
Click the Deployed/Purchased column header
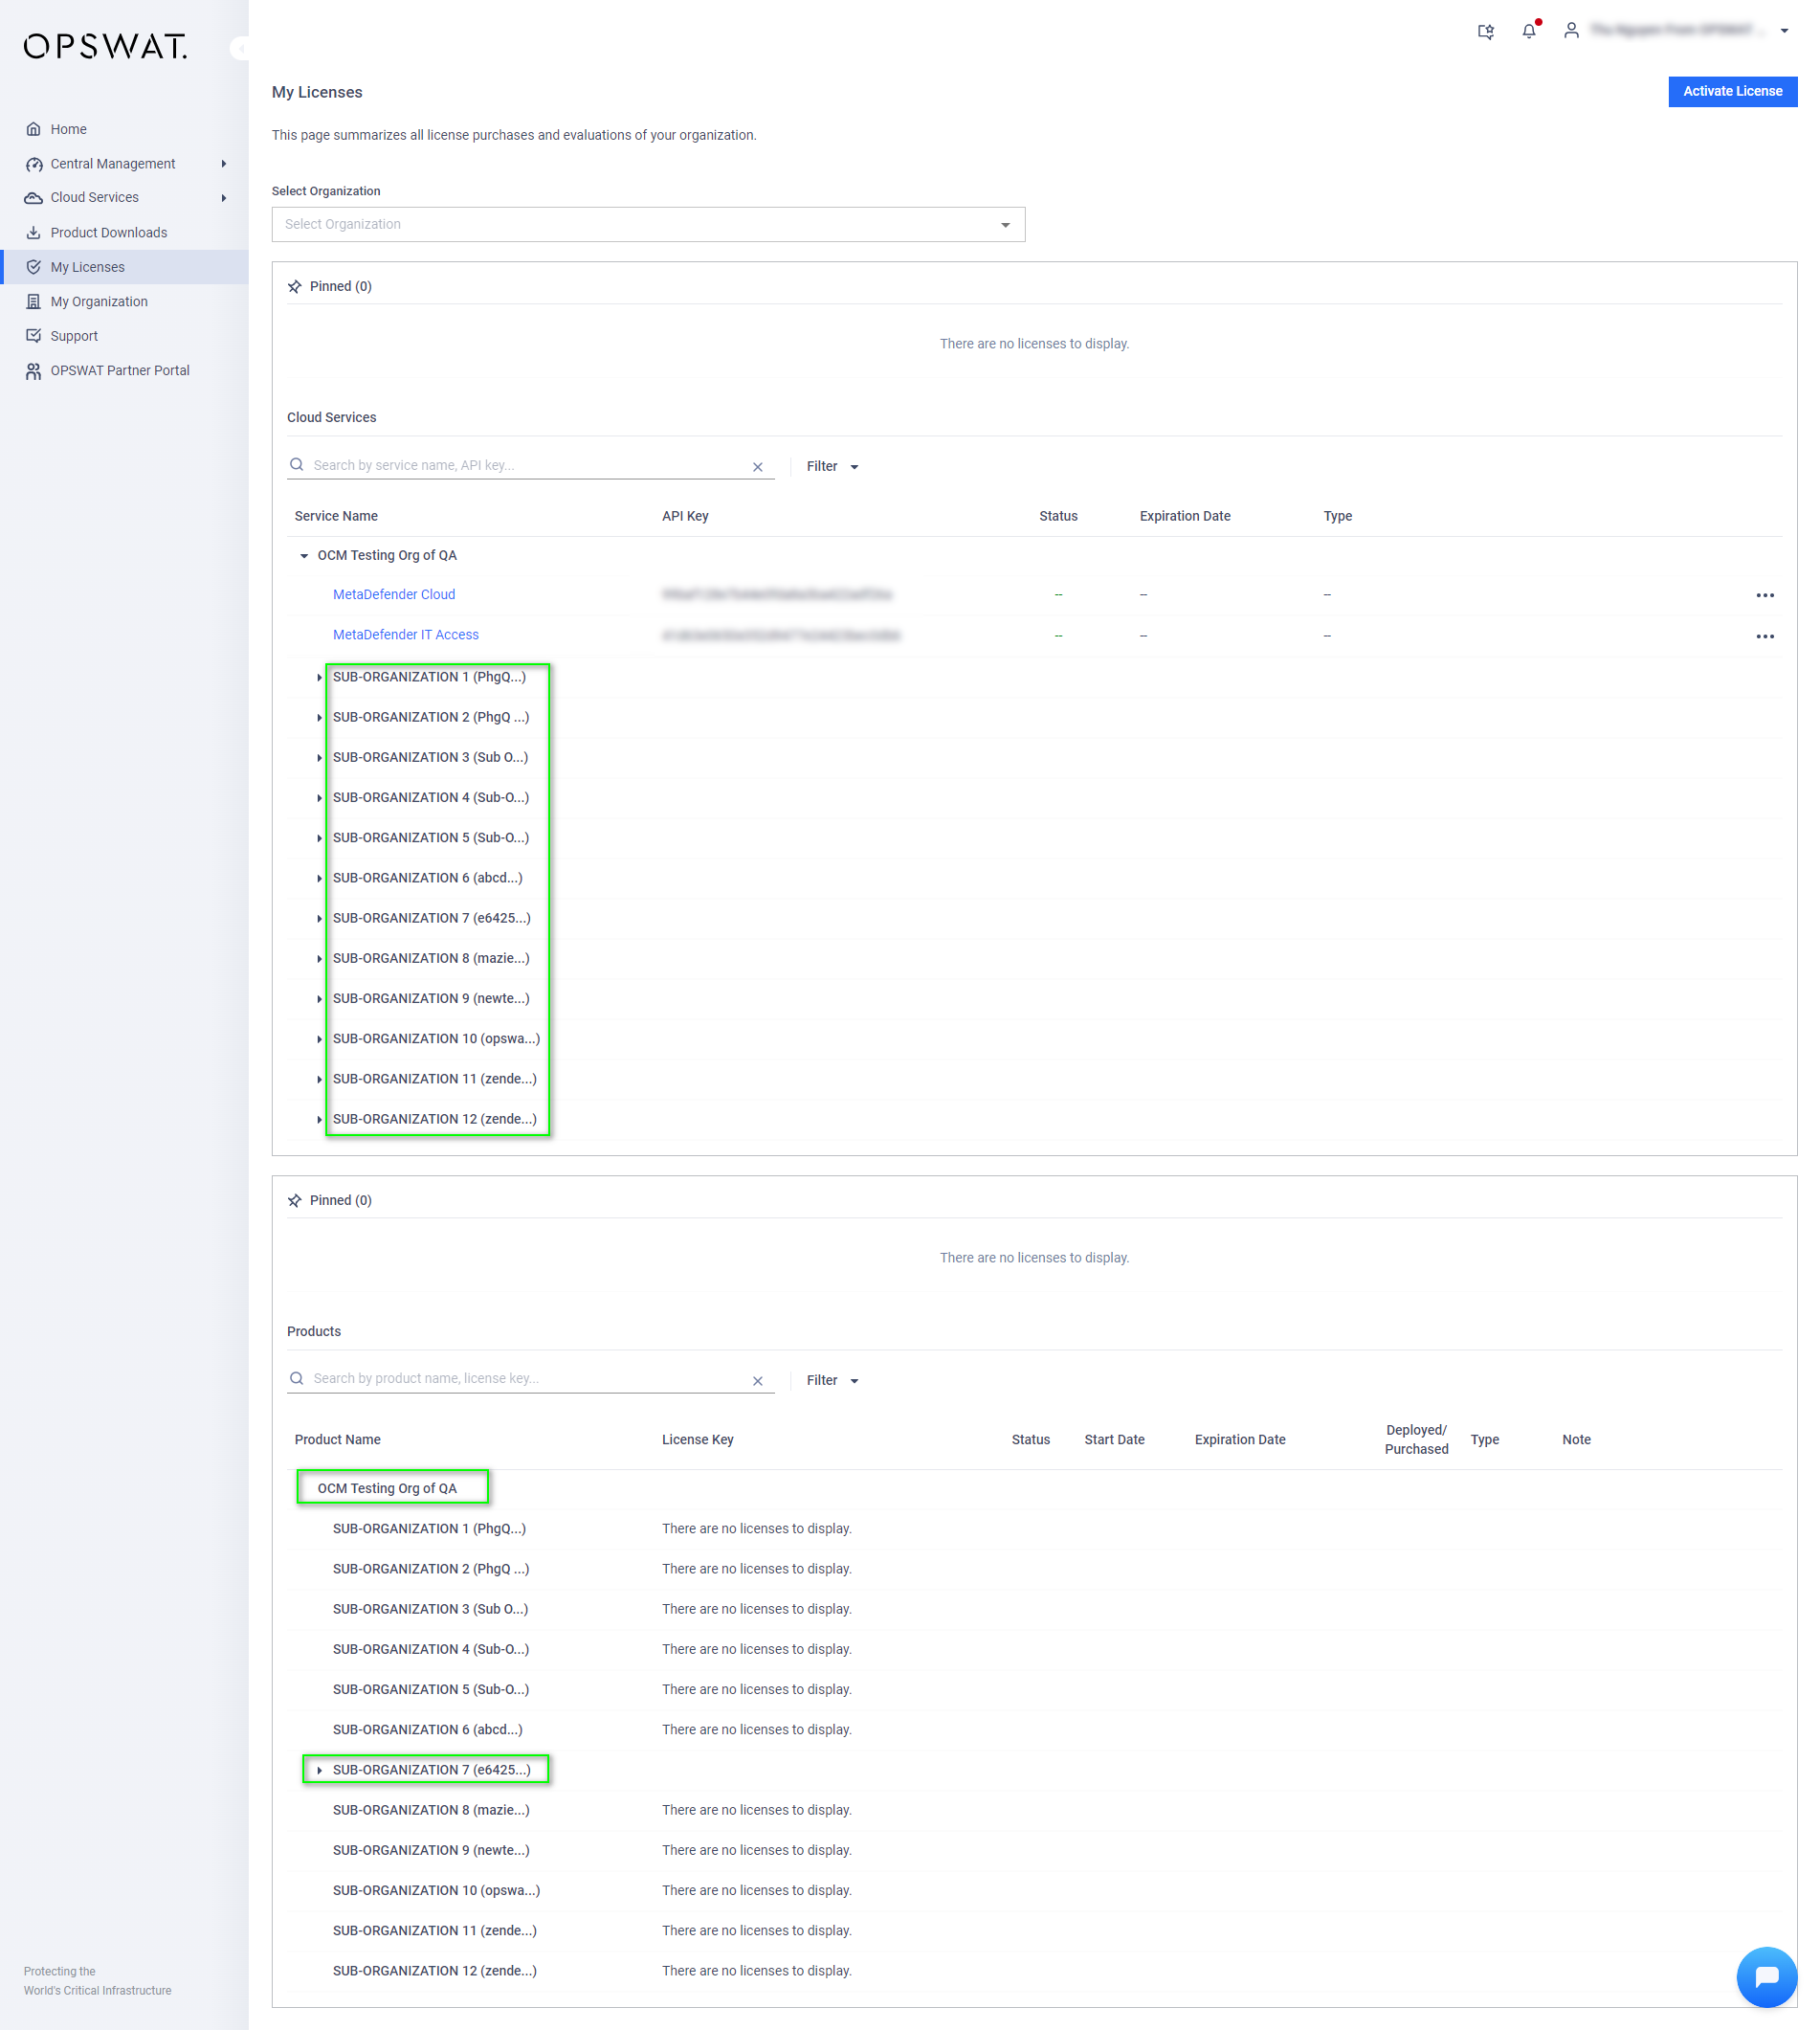[x=1416, y=1440]
